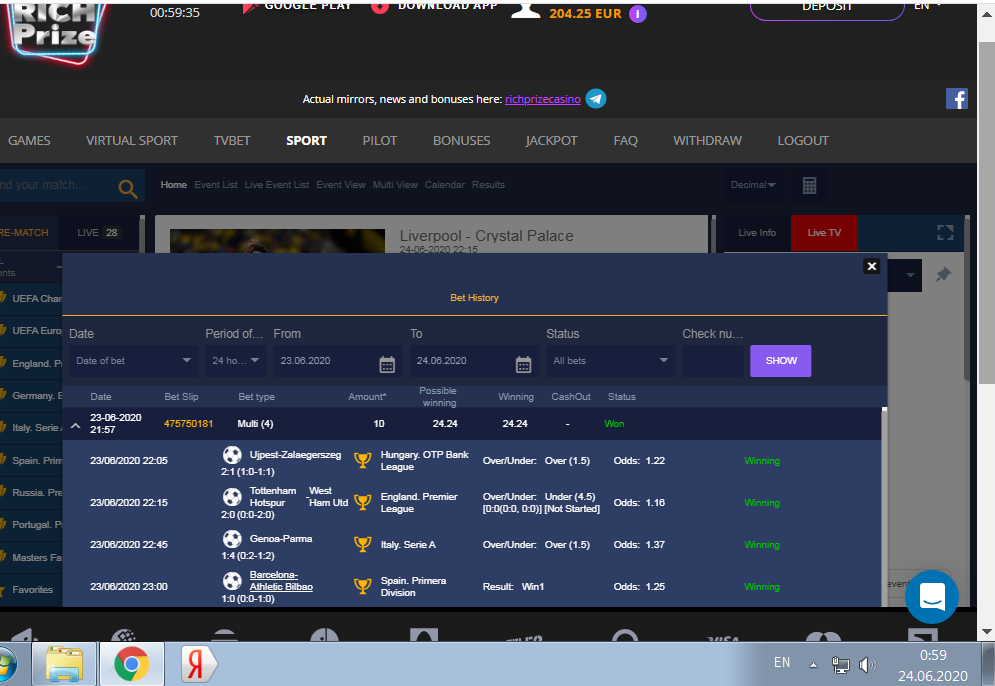Collapse the 23-06-2020 21:57 bet row
Screen dimensions: 995x686
coord(75,425)
